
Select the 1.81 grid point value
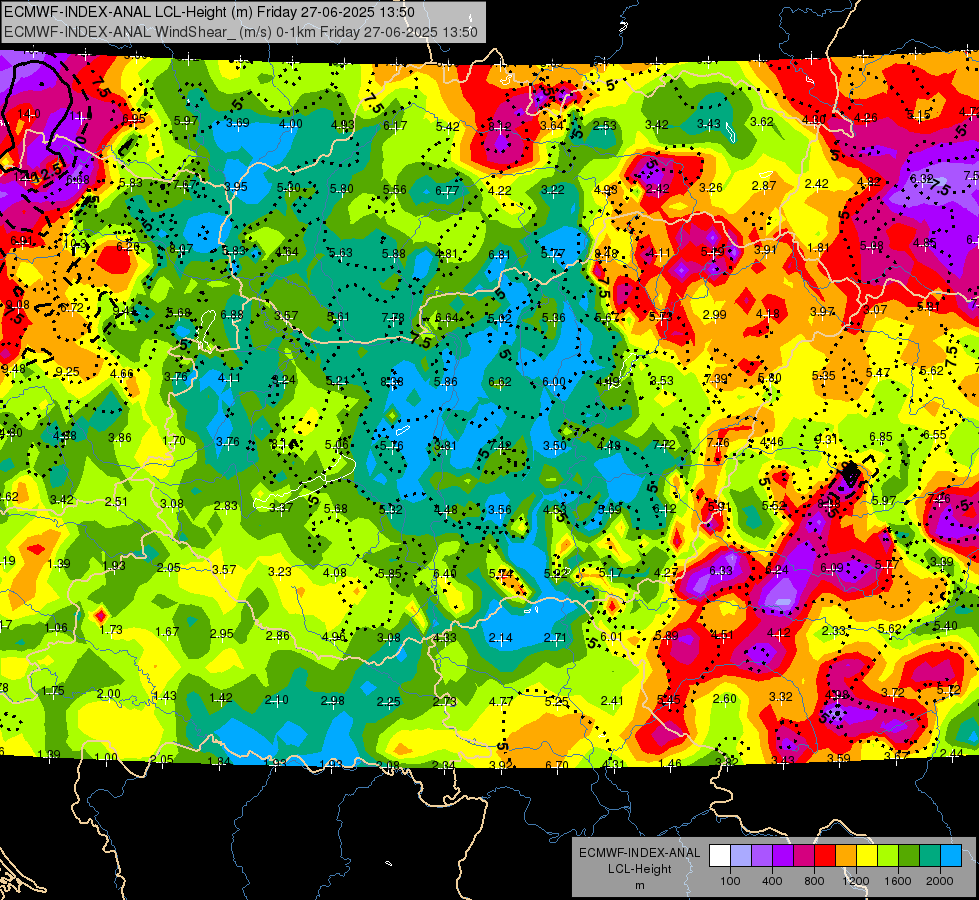click(818, 247)
